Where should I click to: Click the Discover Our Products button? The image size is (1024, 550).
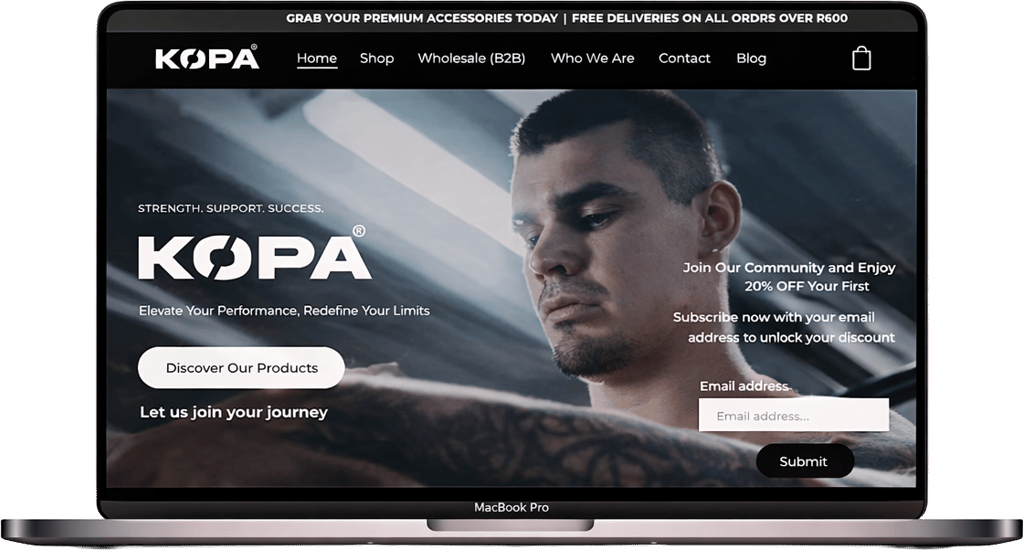coord(241,368)
